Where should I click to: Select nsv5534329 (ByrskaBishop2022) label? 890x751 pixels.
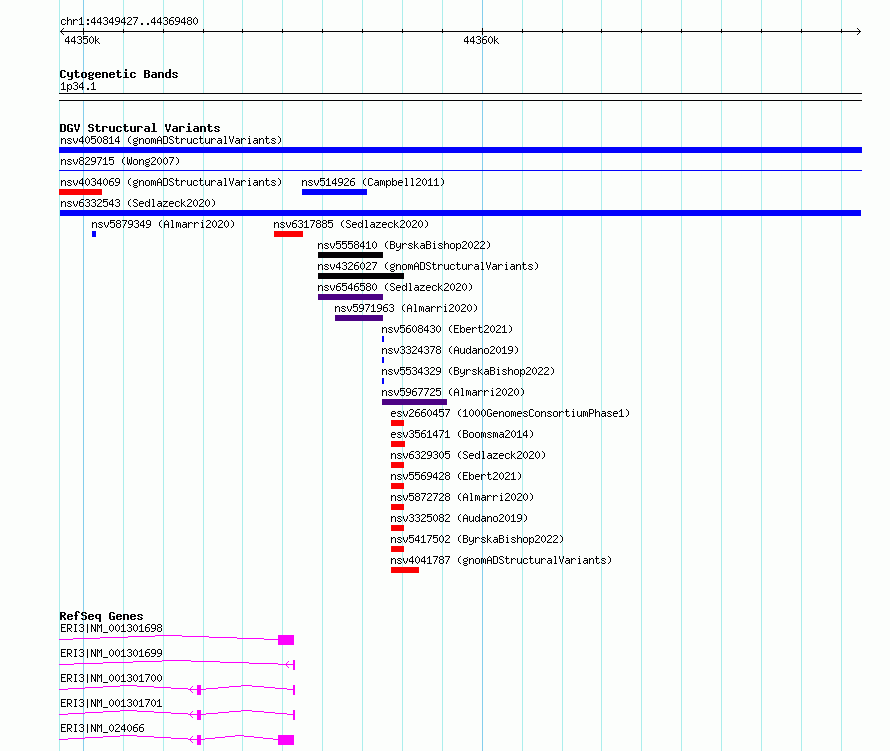468,371
